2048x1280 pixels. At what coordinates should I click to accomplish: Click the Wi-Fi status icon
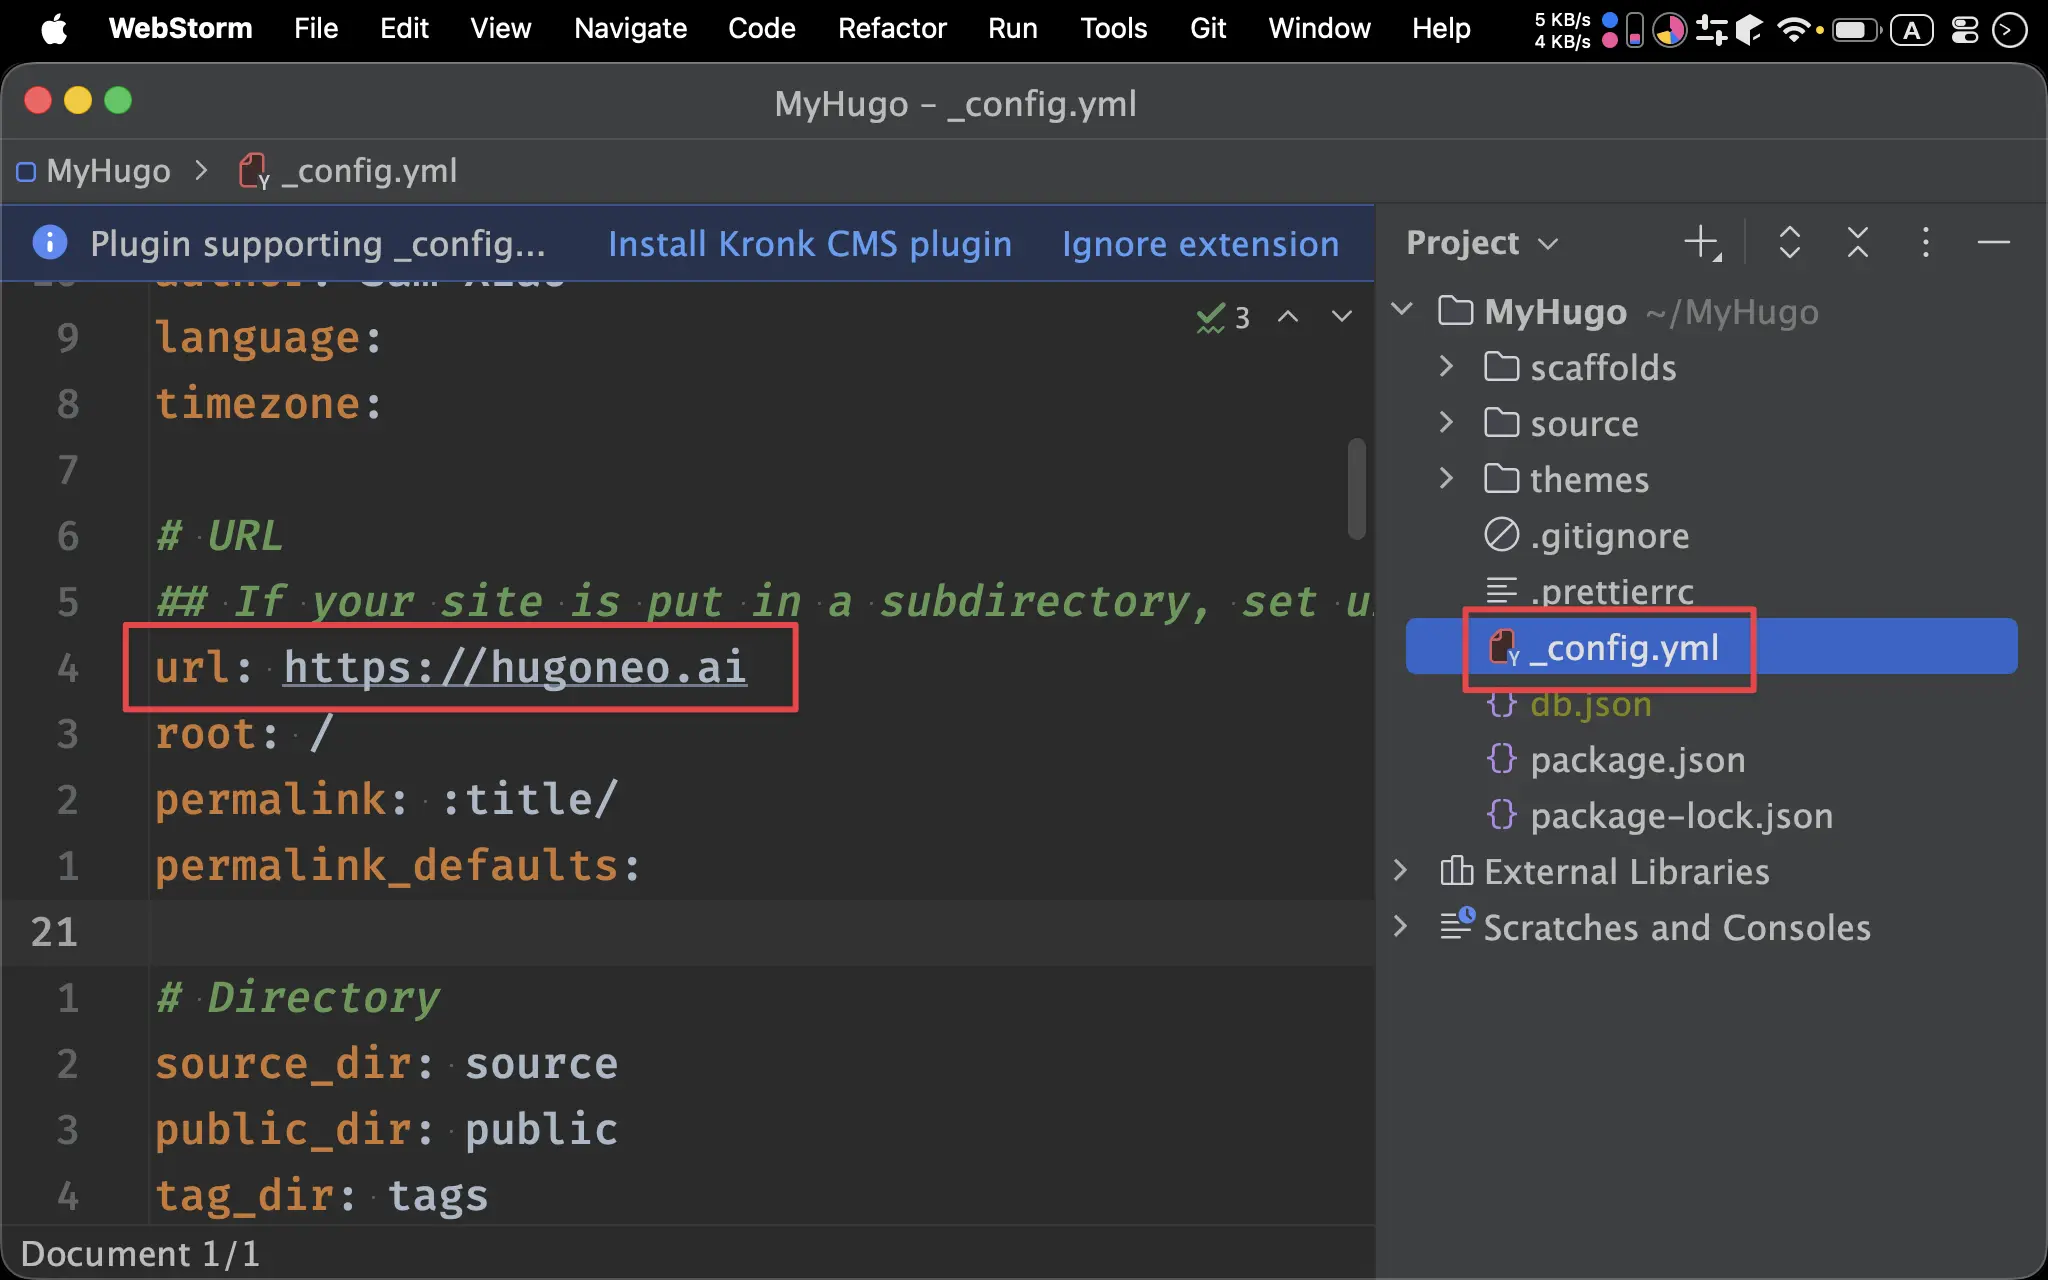tap(1794, 30)
